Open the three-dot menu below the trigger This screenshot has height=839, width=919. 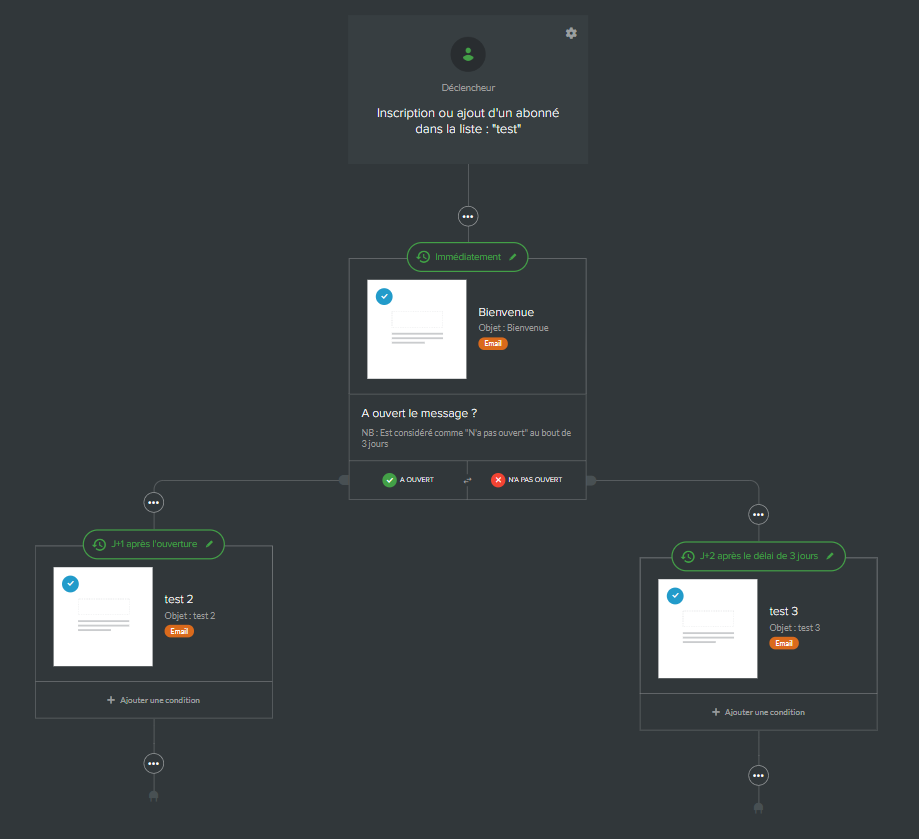click(x=468, y=216)
